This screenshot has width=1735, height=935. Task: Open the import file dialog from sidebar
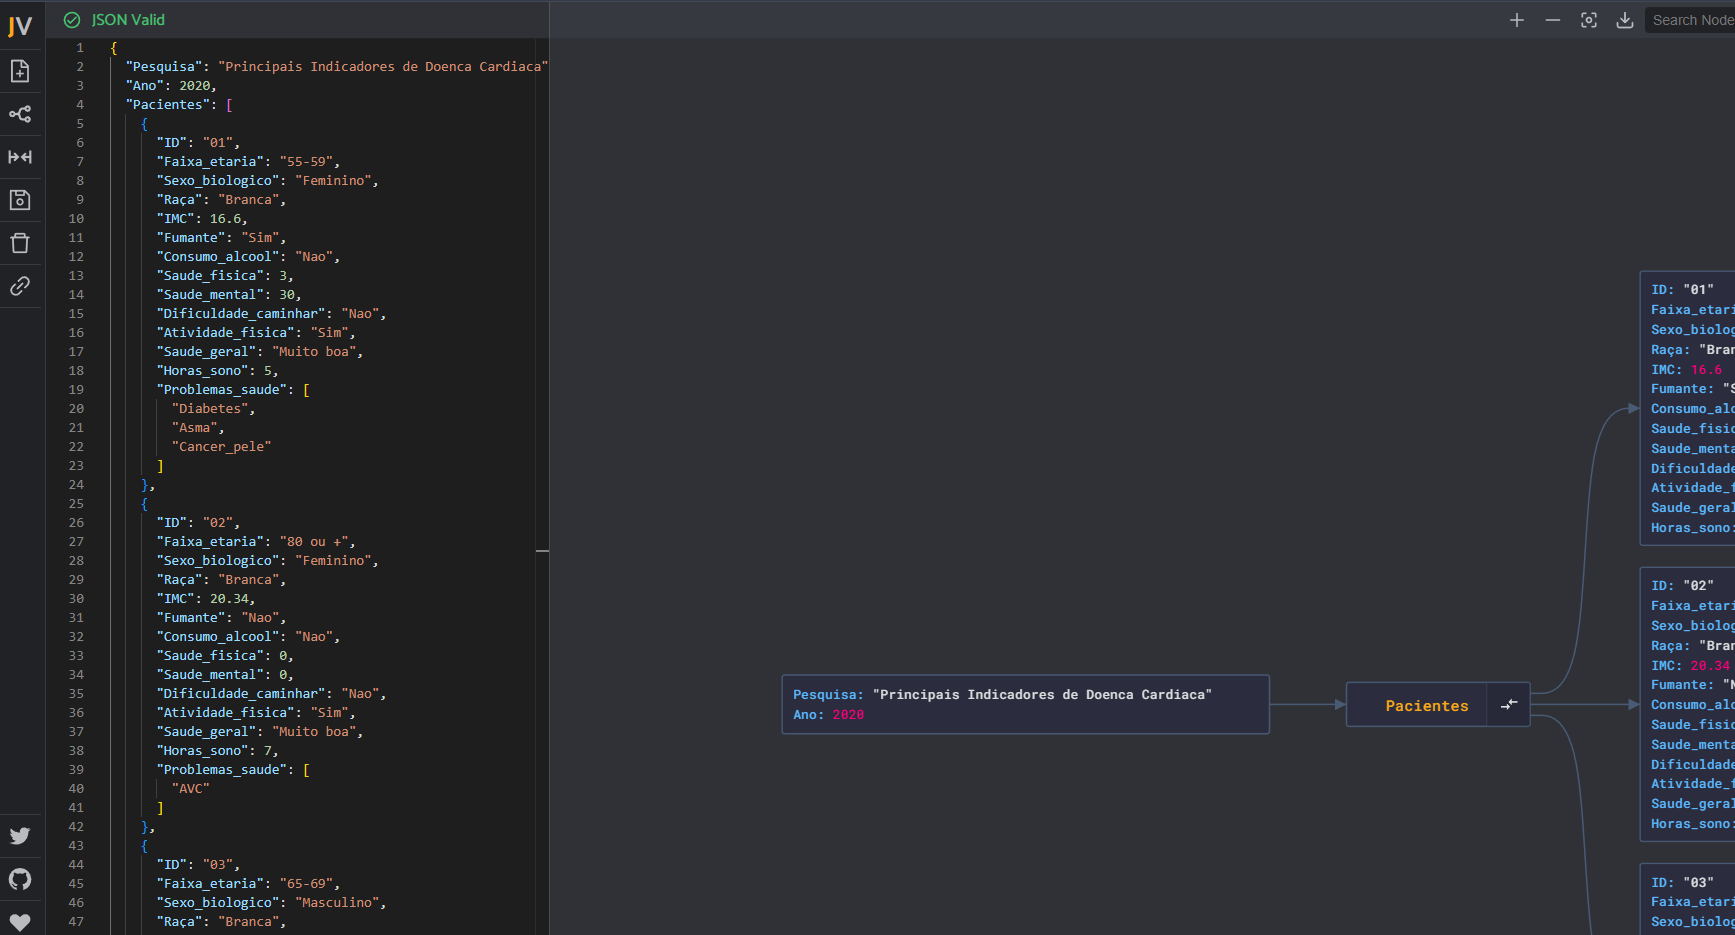(x=20, y=71)
